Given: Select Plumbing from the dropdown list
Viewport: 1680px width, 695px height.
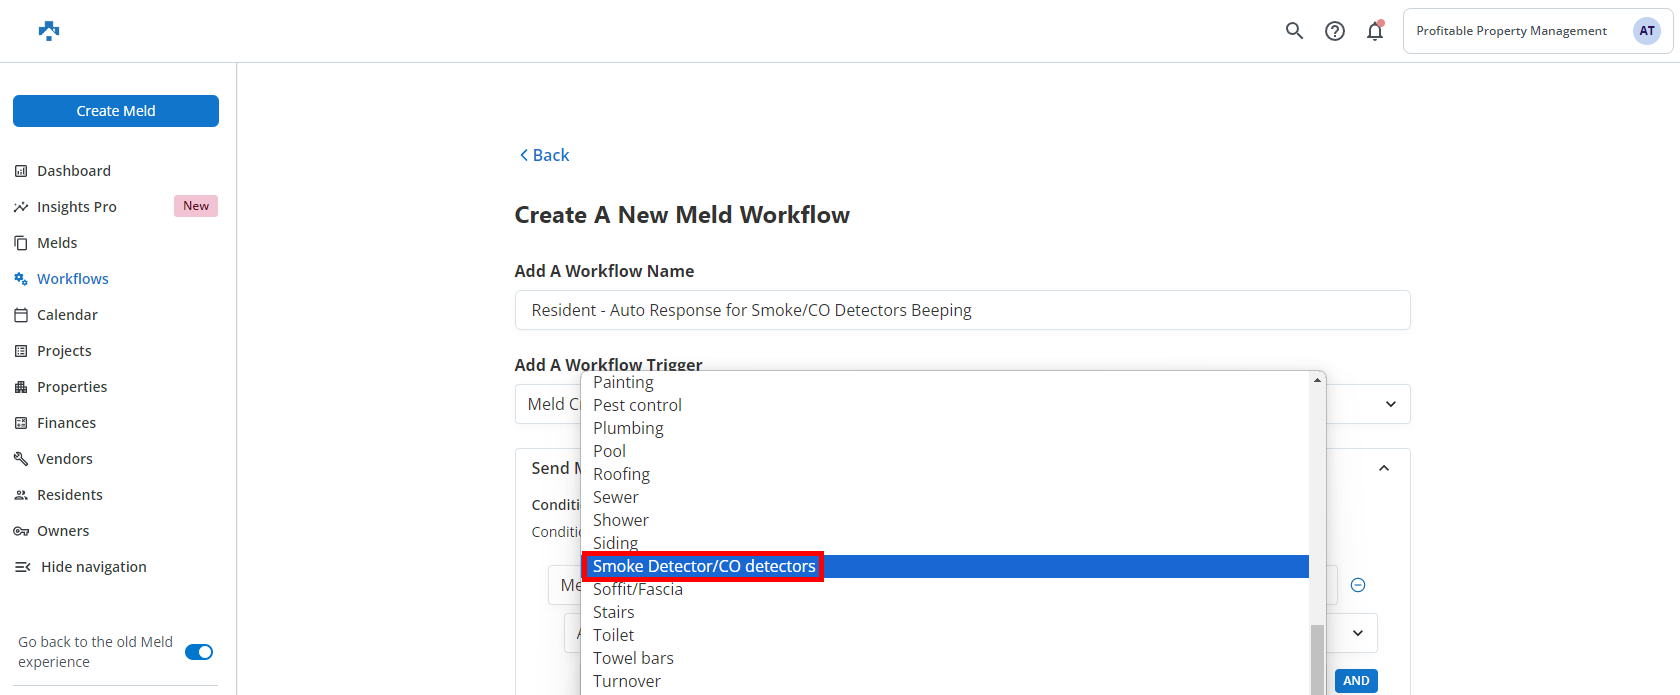Looking at the screenshot, I should 628,428.
